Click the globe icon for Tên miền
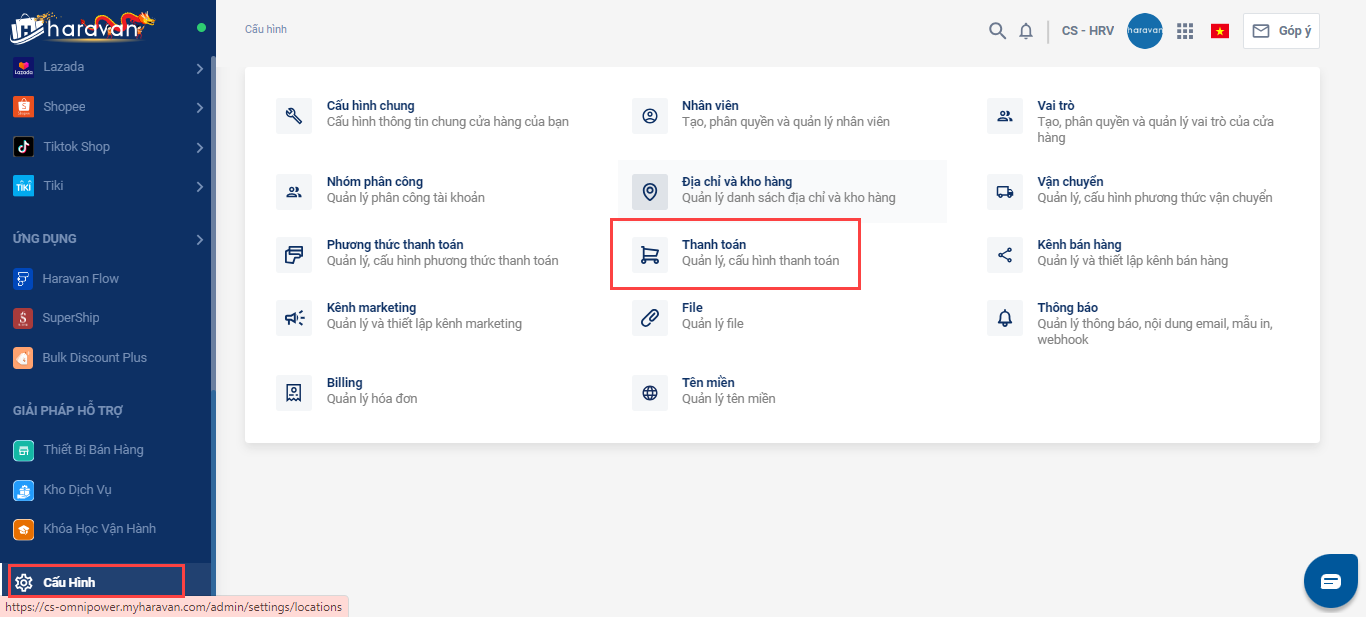This screenshot has width=1366, height=617. (650, 393)
